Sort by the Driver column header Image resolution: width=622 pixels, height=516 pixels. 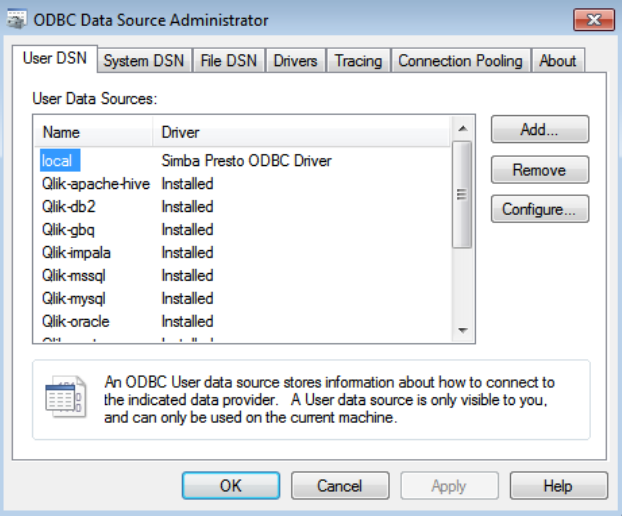coord(301,132)
